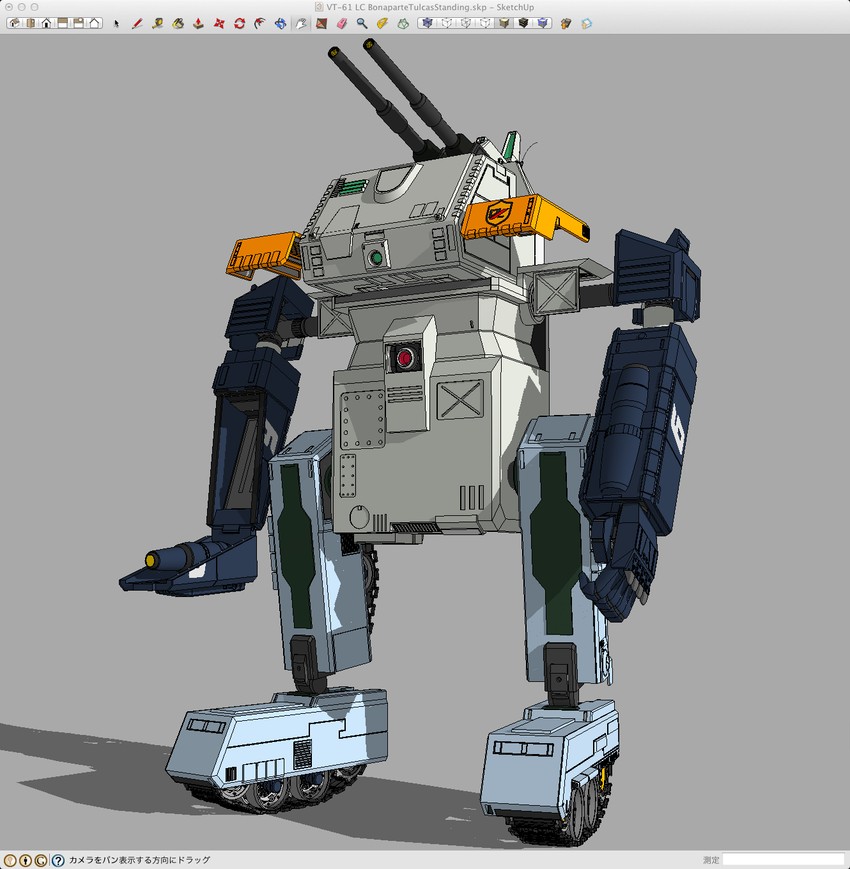Screen dimensions: 850x869
Task: Activate the Zoom magnifier tool
Action: (362, 23)
